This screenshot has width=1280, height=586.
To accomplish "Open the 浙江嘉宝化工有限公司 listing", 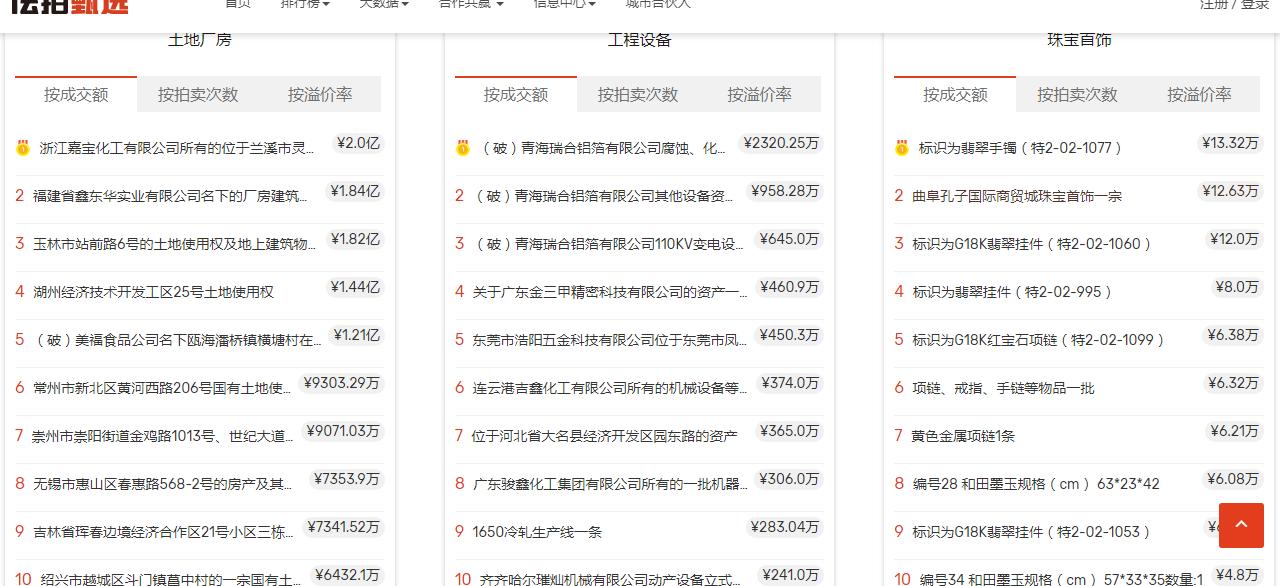I will 178,148.
